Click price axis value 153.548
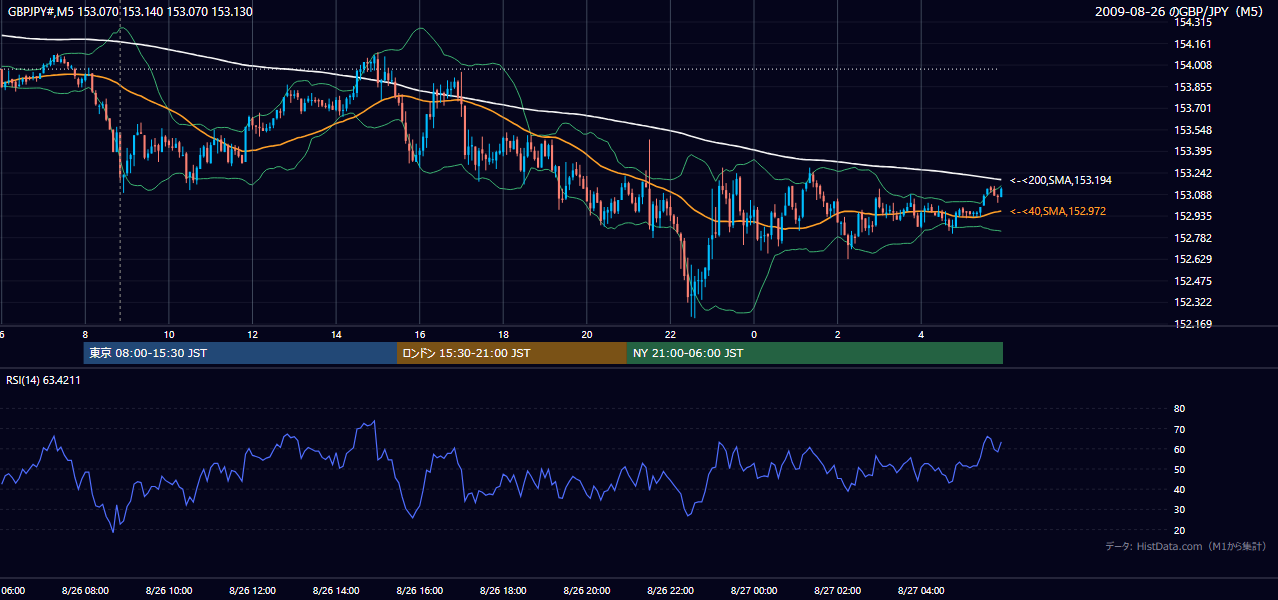 tap(1192, 130)
